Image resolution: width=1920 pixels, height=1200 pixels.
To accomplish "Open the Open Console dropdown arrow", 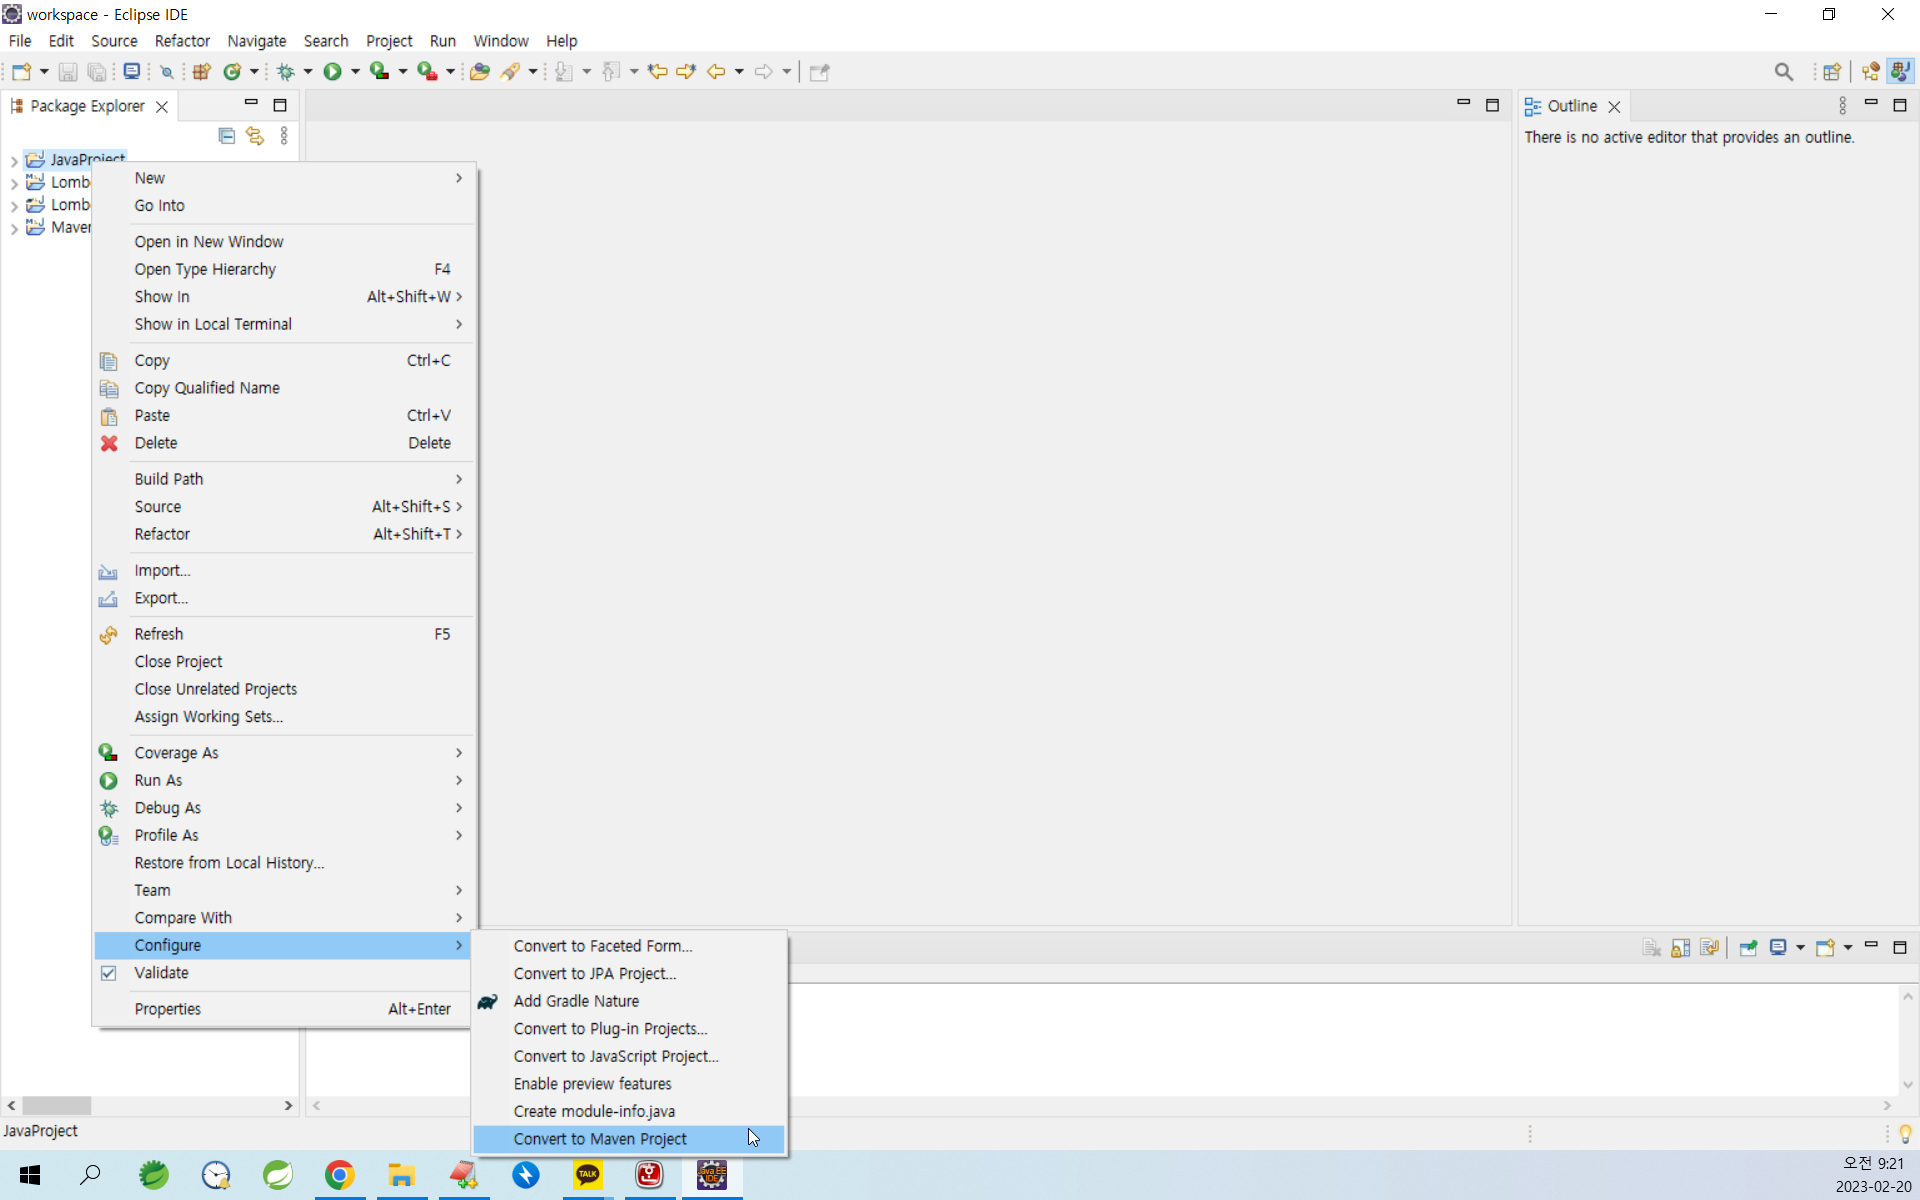I will [x=1847, y=948].
